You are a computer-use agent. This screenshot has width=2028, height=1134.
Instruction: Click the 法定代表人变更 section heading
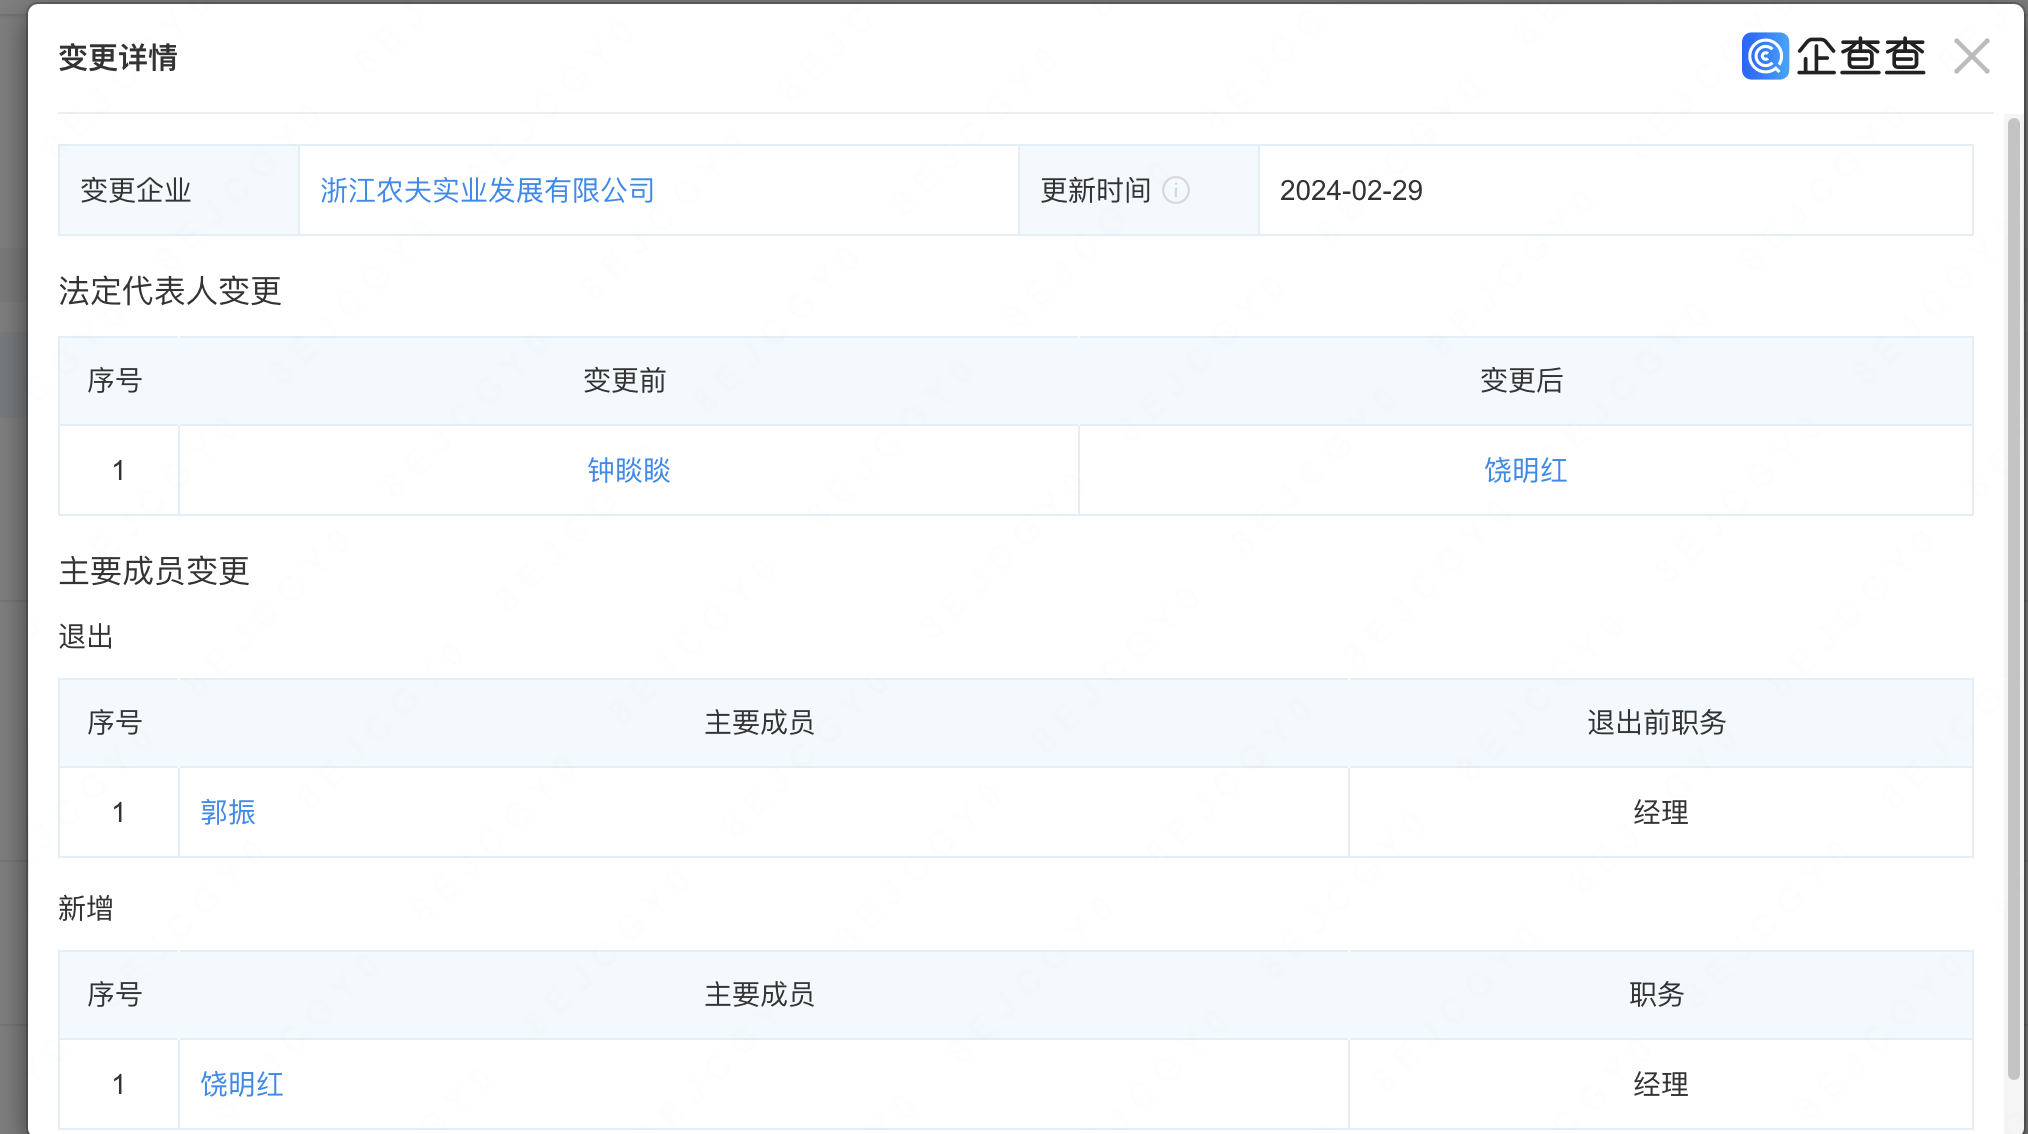point(170,291)
